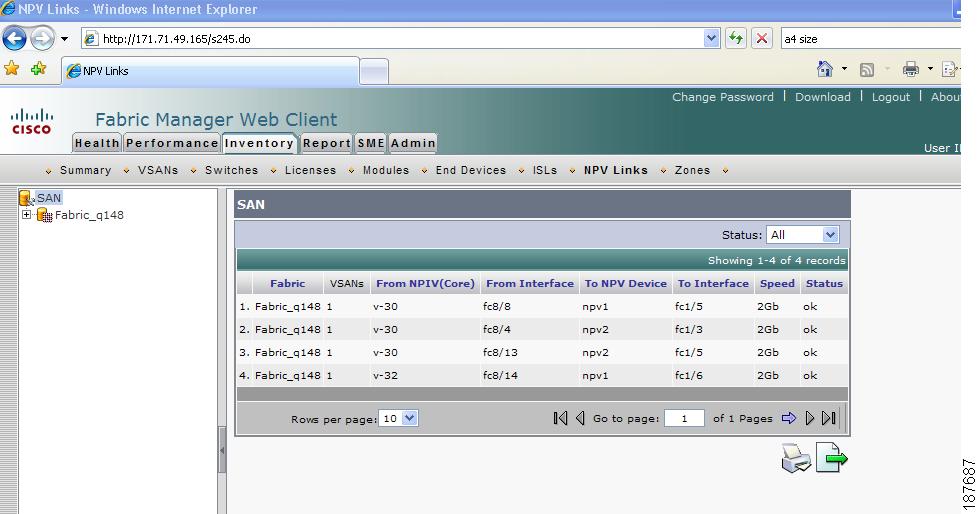Click the Go to page number field
The image size is (980, 514).
coord(684,418)
